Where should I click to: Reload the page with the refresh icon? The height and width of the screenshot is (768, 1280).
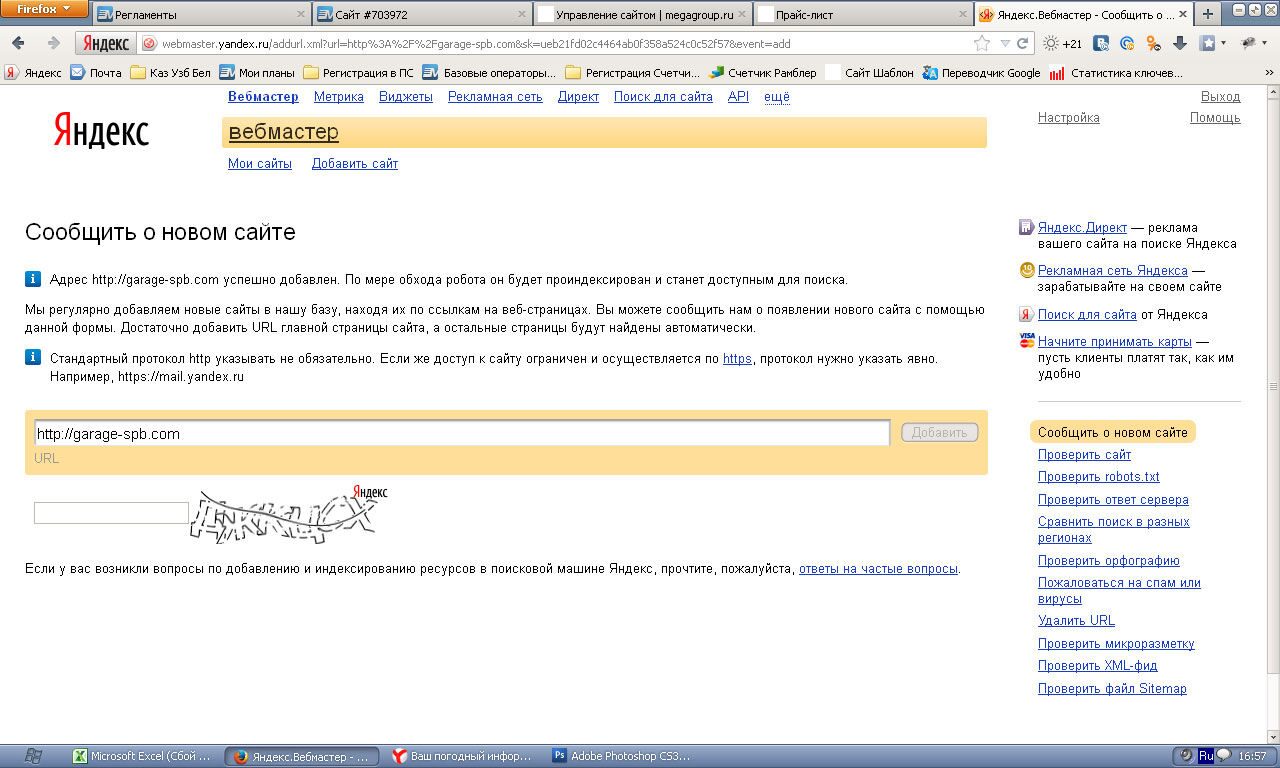pyautogui.click(x=1022, y=43)
